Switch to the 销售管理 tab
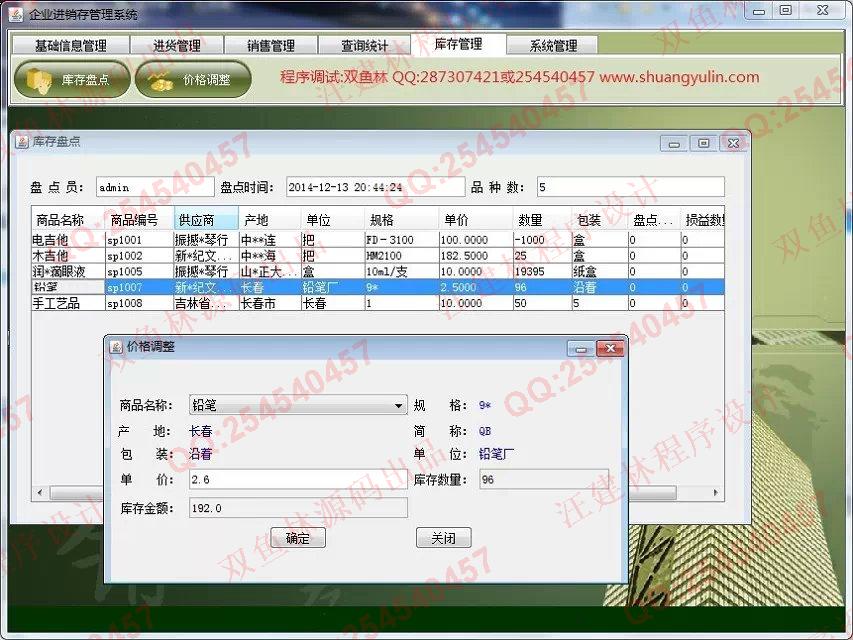The width and height of the screenshot is (853, 640). coord(271,45)
